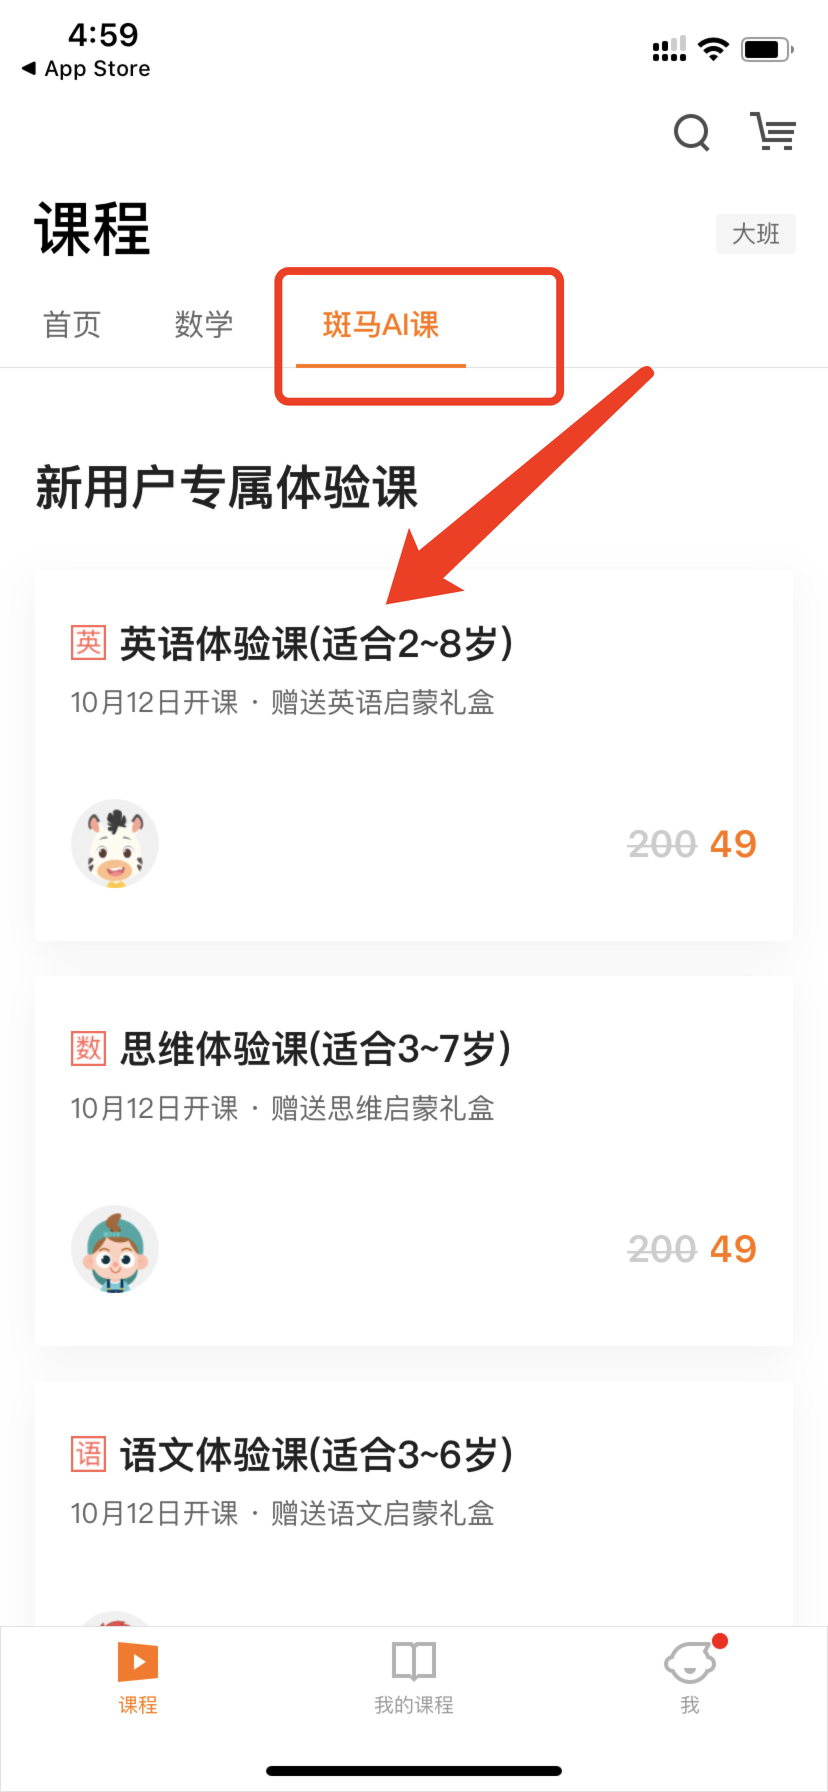Go back to App Store
828x1792 pixels.
coord(86,69)
